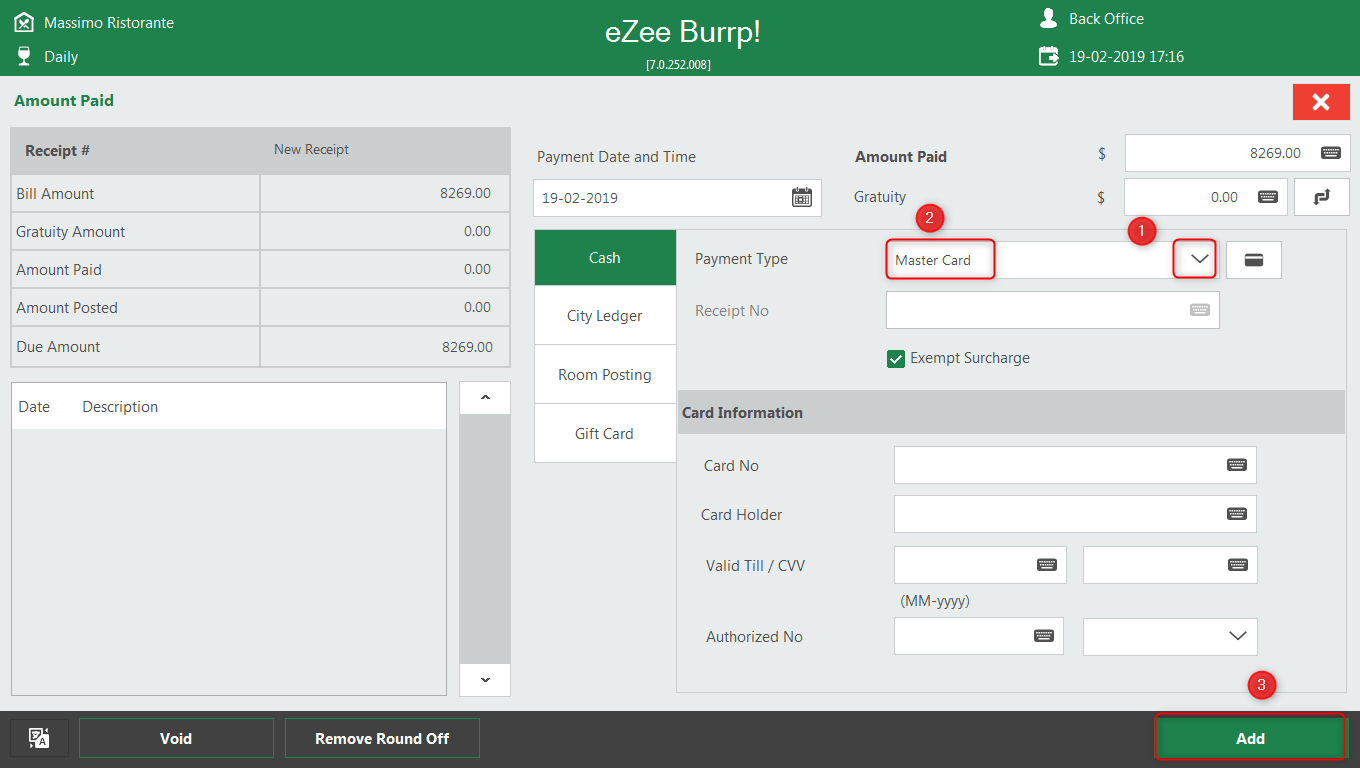This screenshot has width=1360, height=768.
Task: Click the Back Office user icon
Action: [x=1048, y=18]
